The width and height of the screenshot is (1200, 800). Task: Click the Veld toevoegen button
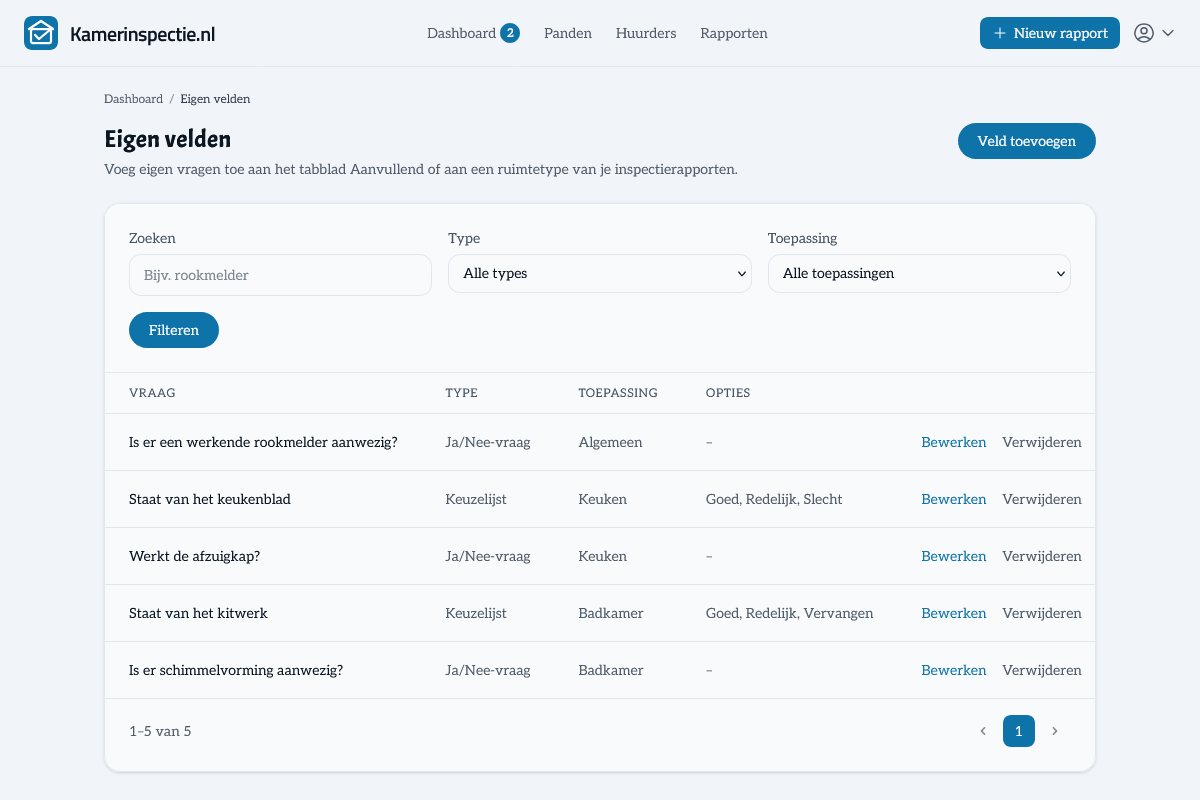pos(1027,141)
